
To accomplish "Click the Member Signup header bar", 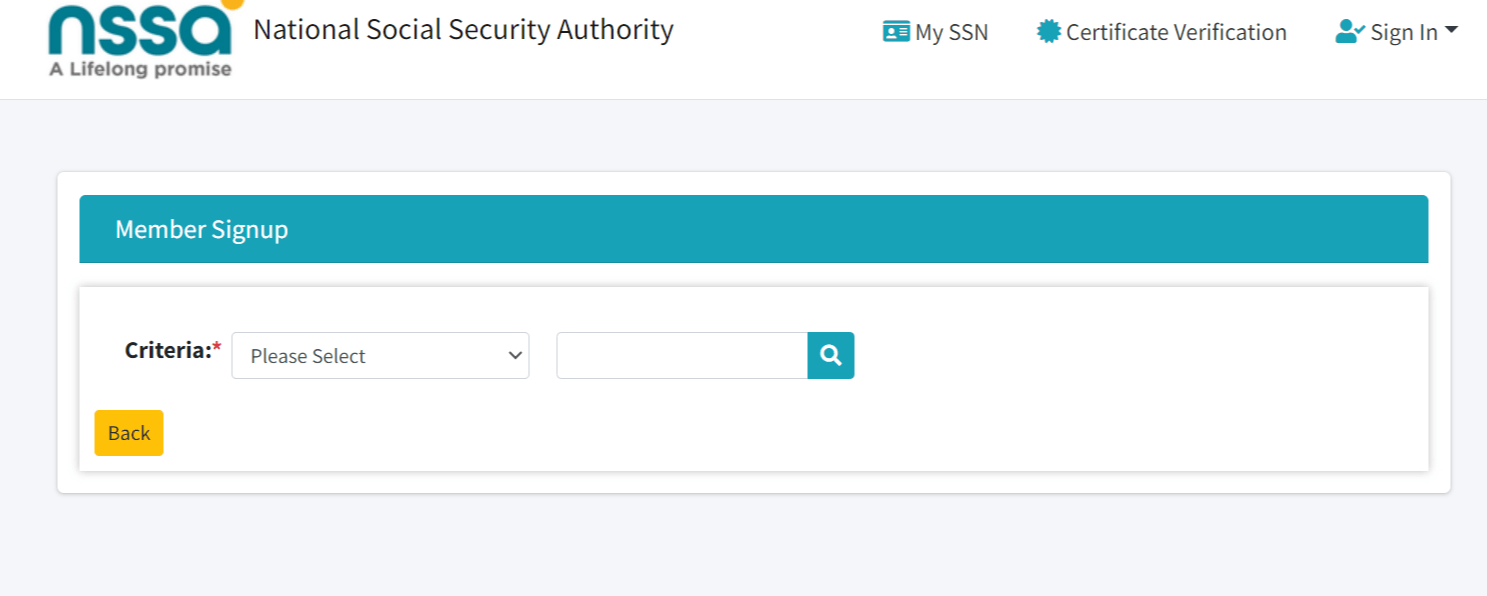I will coord(754,229).
